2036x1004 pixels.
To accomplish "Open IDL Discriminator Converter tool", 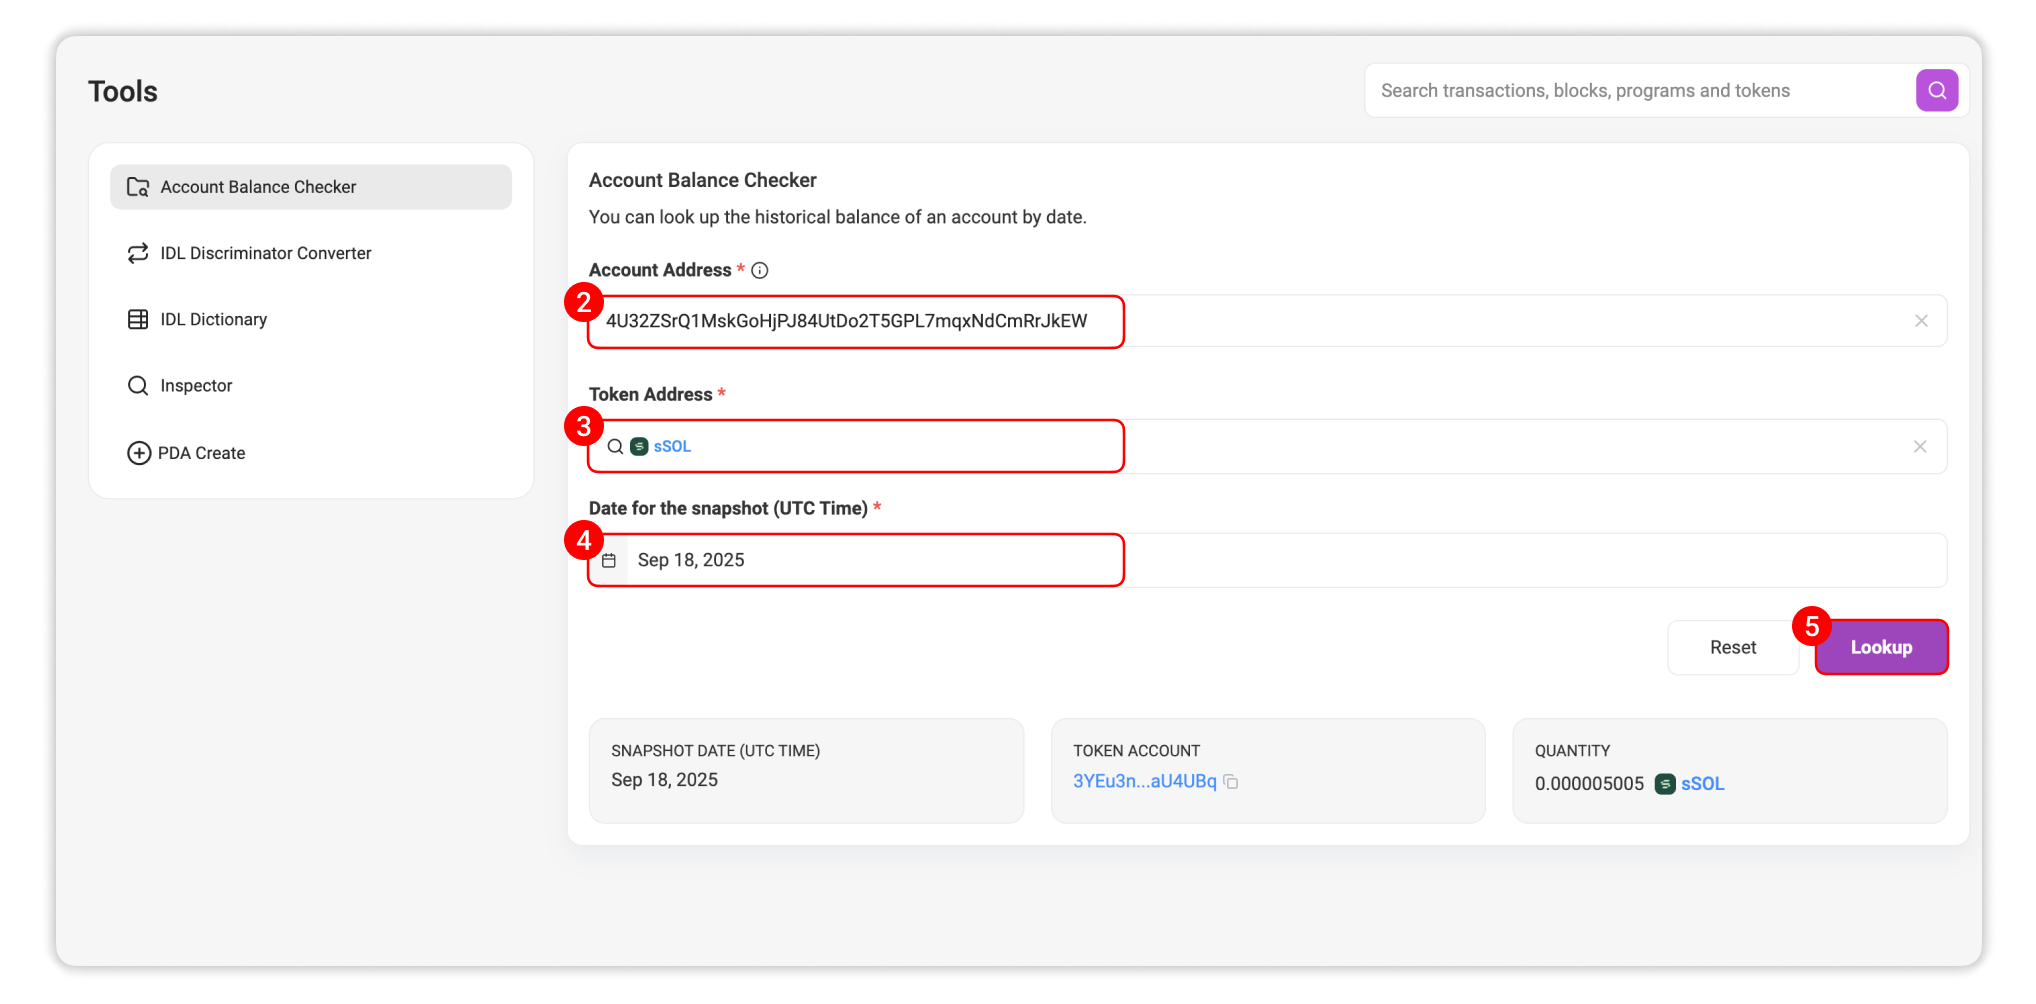I will click(265, 254).
